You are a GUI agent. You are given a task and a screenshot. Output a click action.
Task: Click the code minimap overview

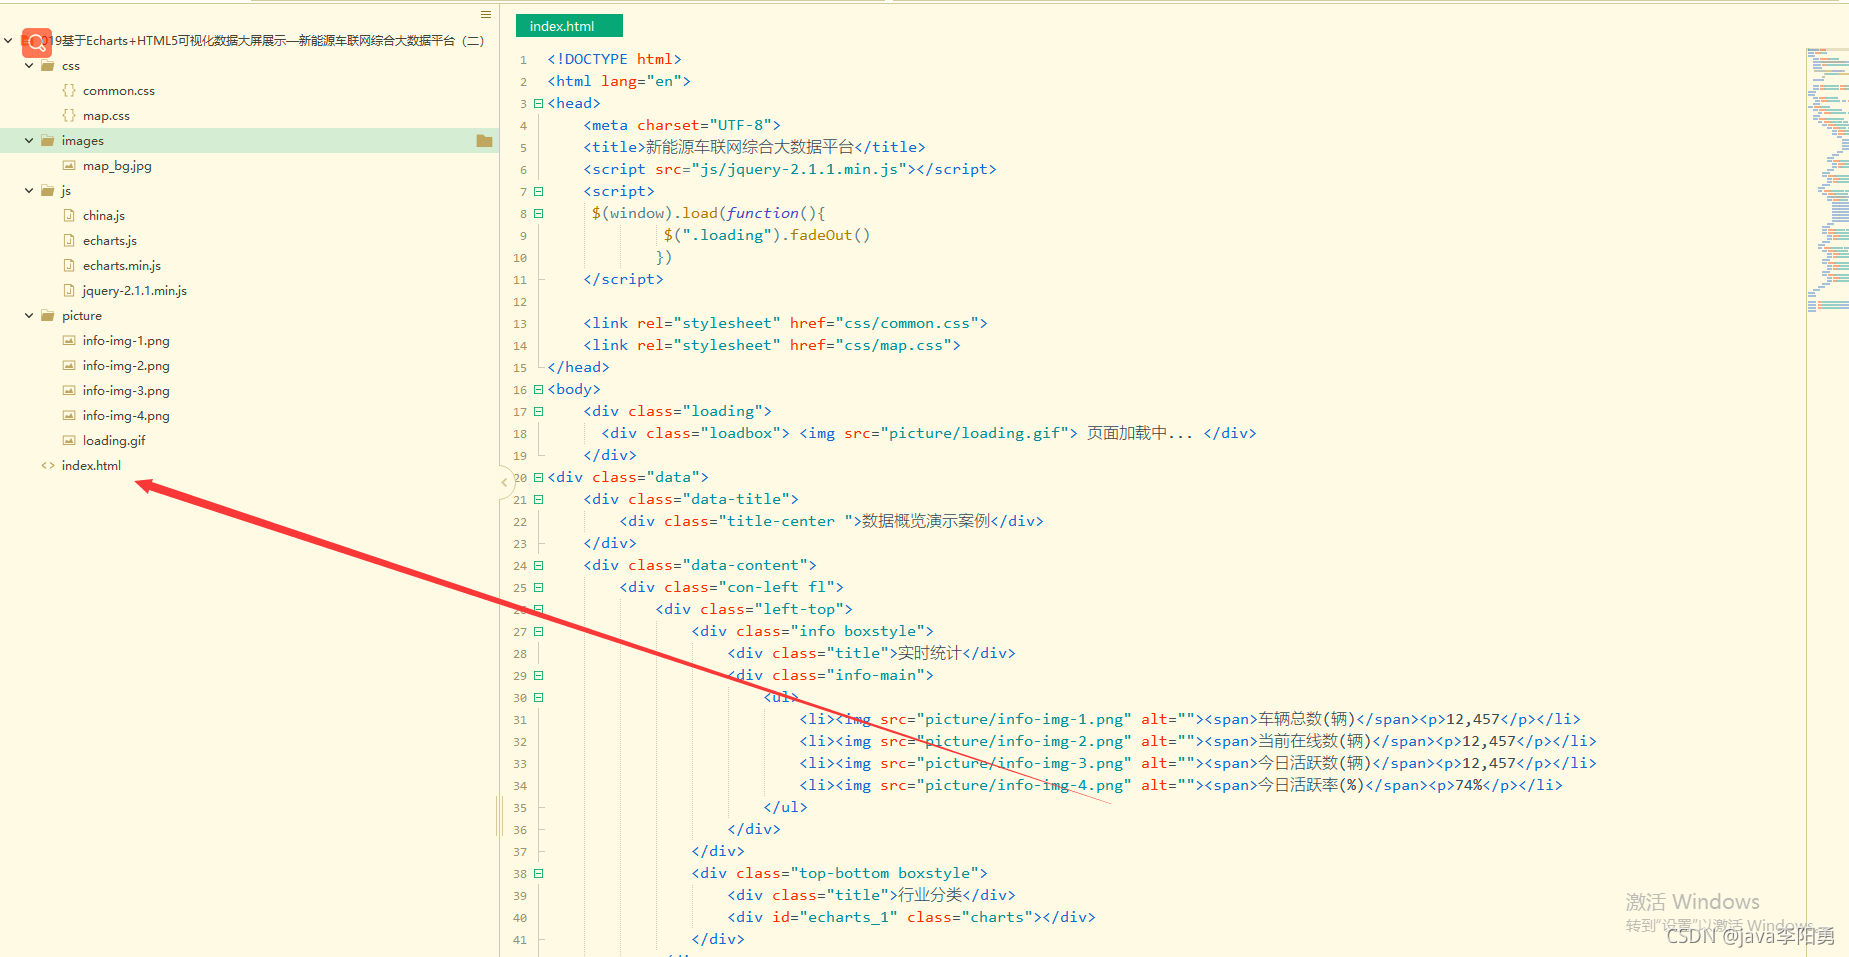pos(1828,180)
